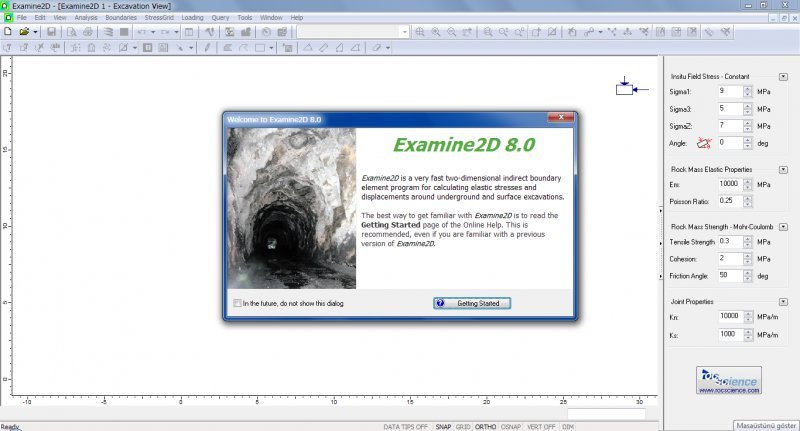
Task: Click the rectangle shape tool icon
Action: coord(260,48)
